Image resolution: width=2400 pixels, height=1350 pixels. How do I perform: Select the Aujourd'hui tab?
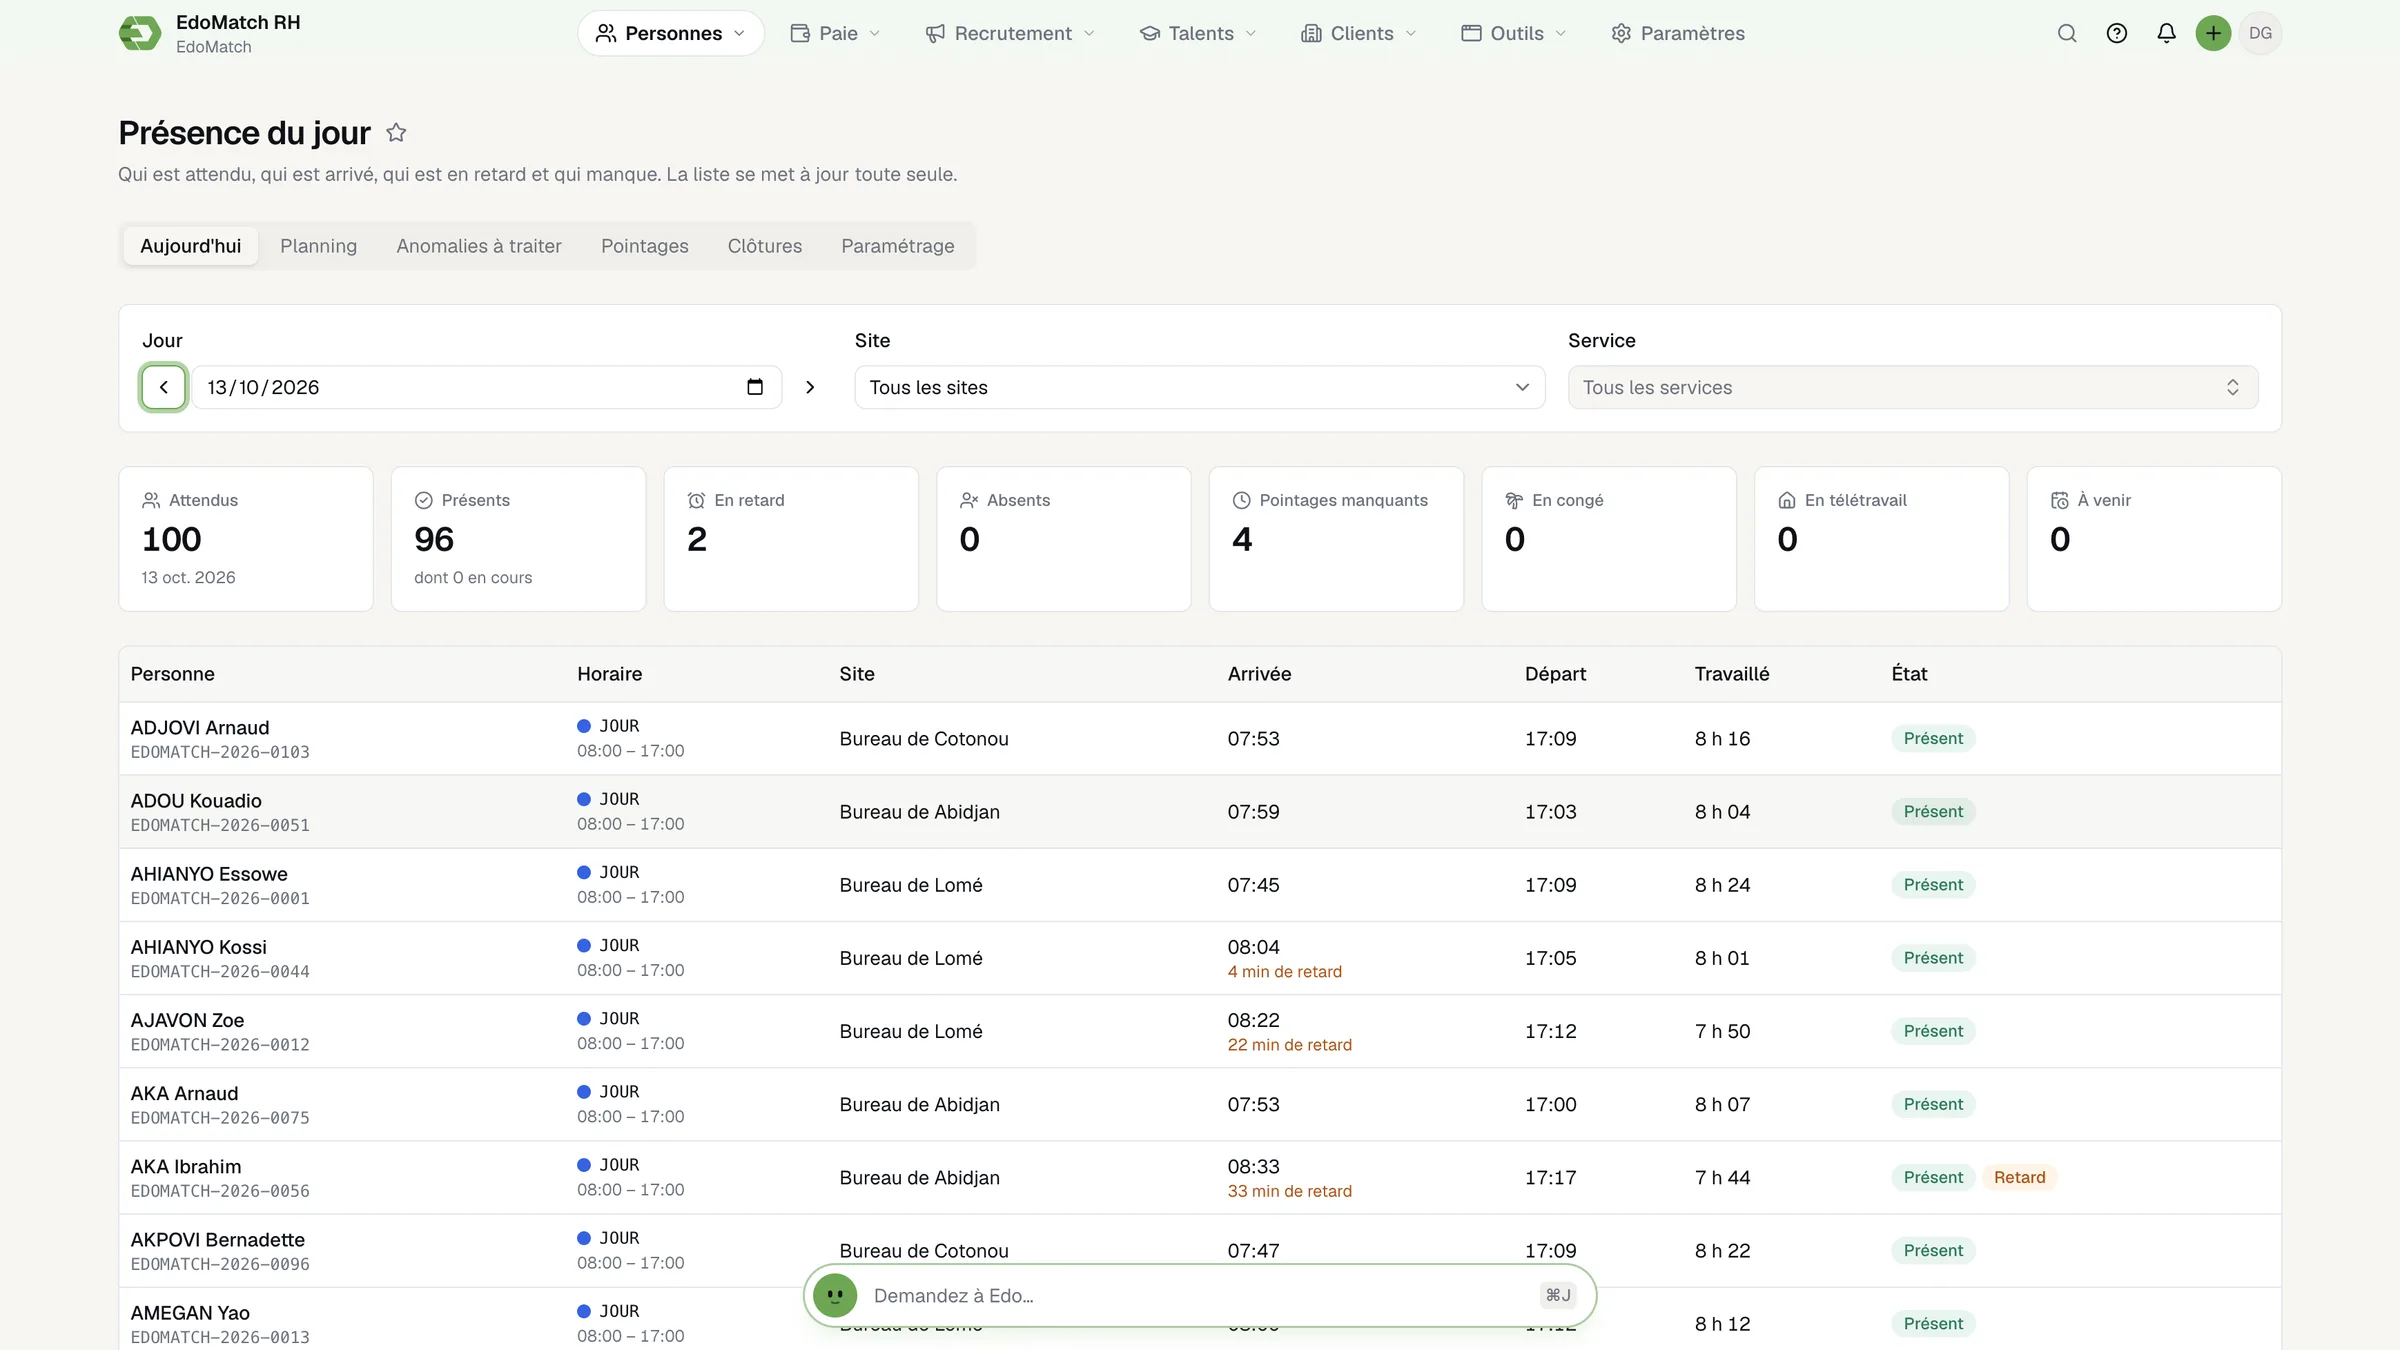point(191,246)
